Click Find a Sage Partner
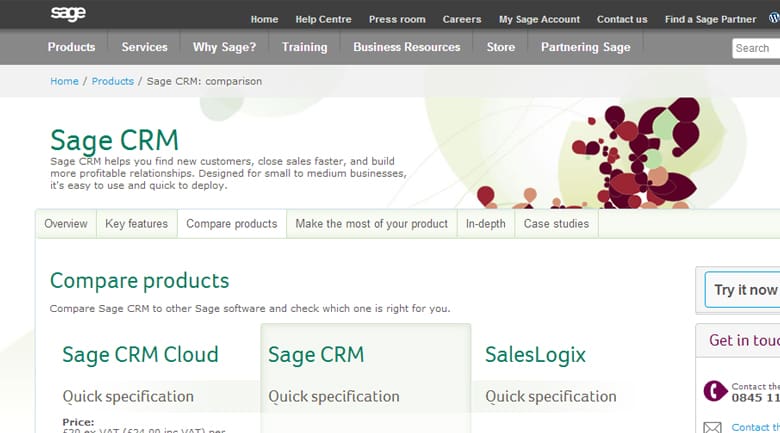780x433 pixels. [710, 19]
